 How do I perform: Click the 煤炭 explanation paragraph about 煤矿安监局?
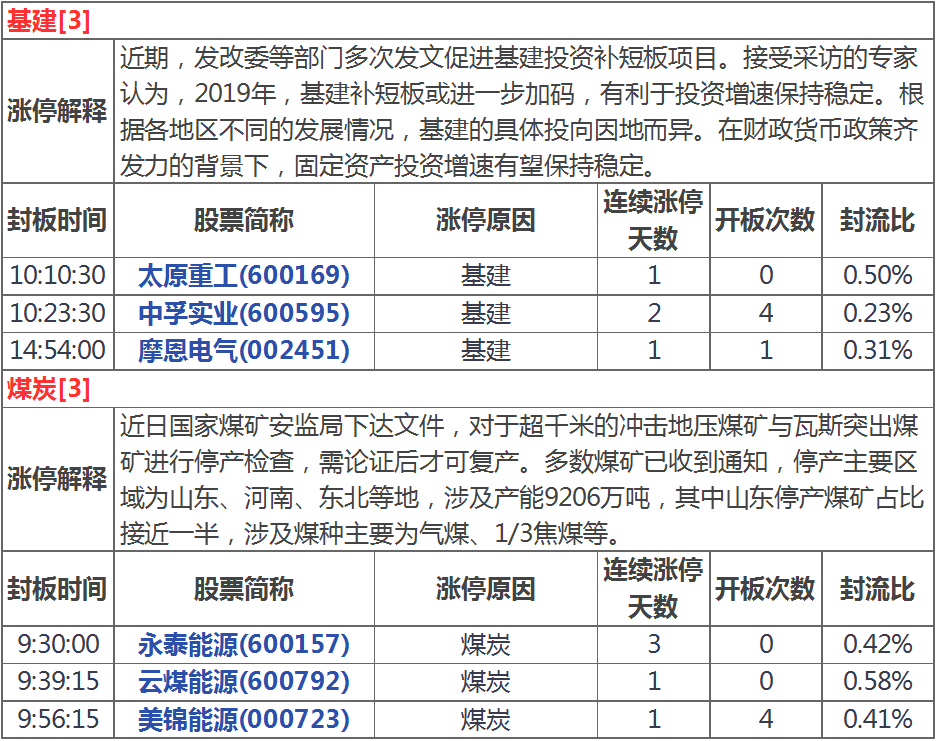click(520, 479)
